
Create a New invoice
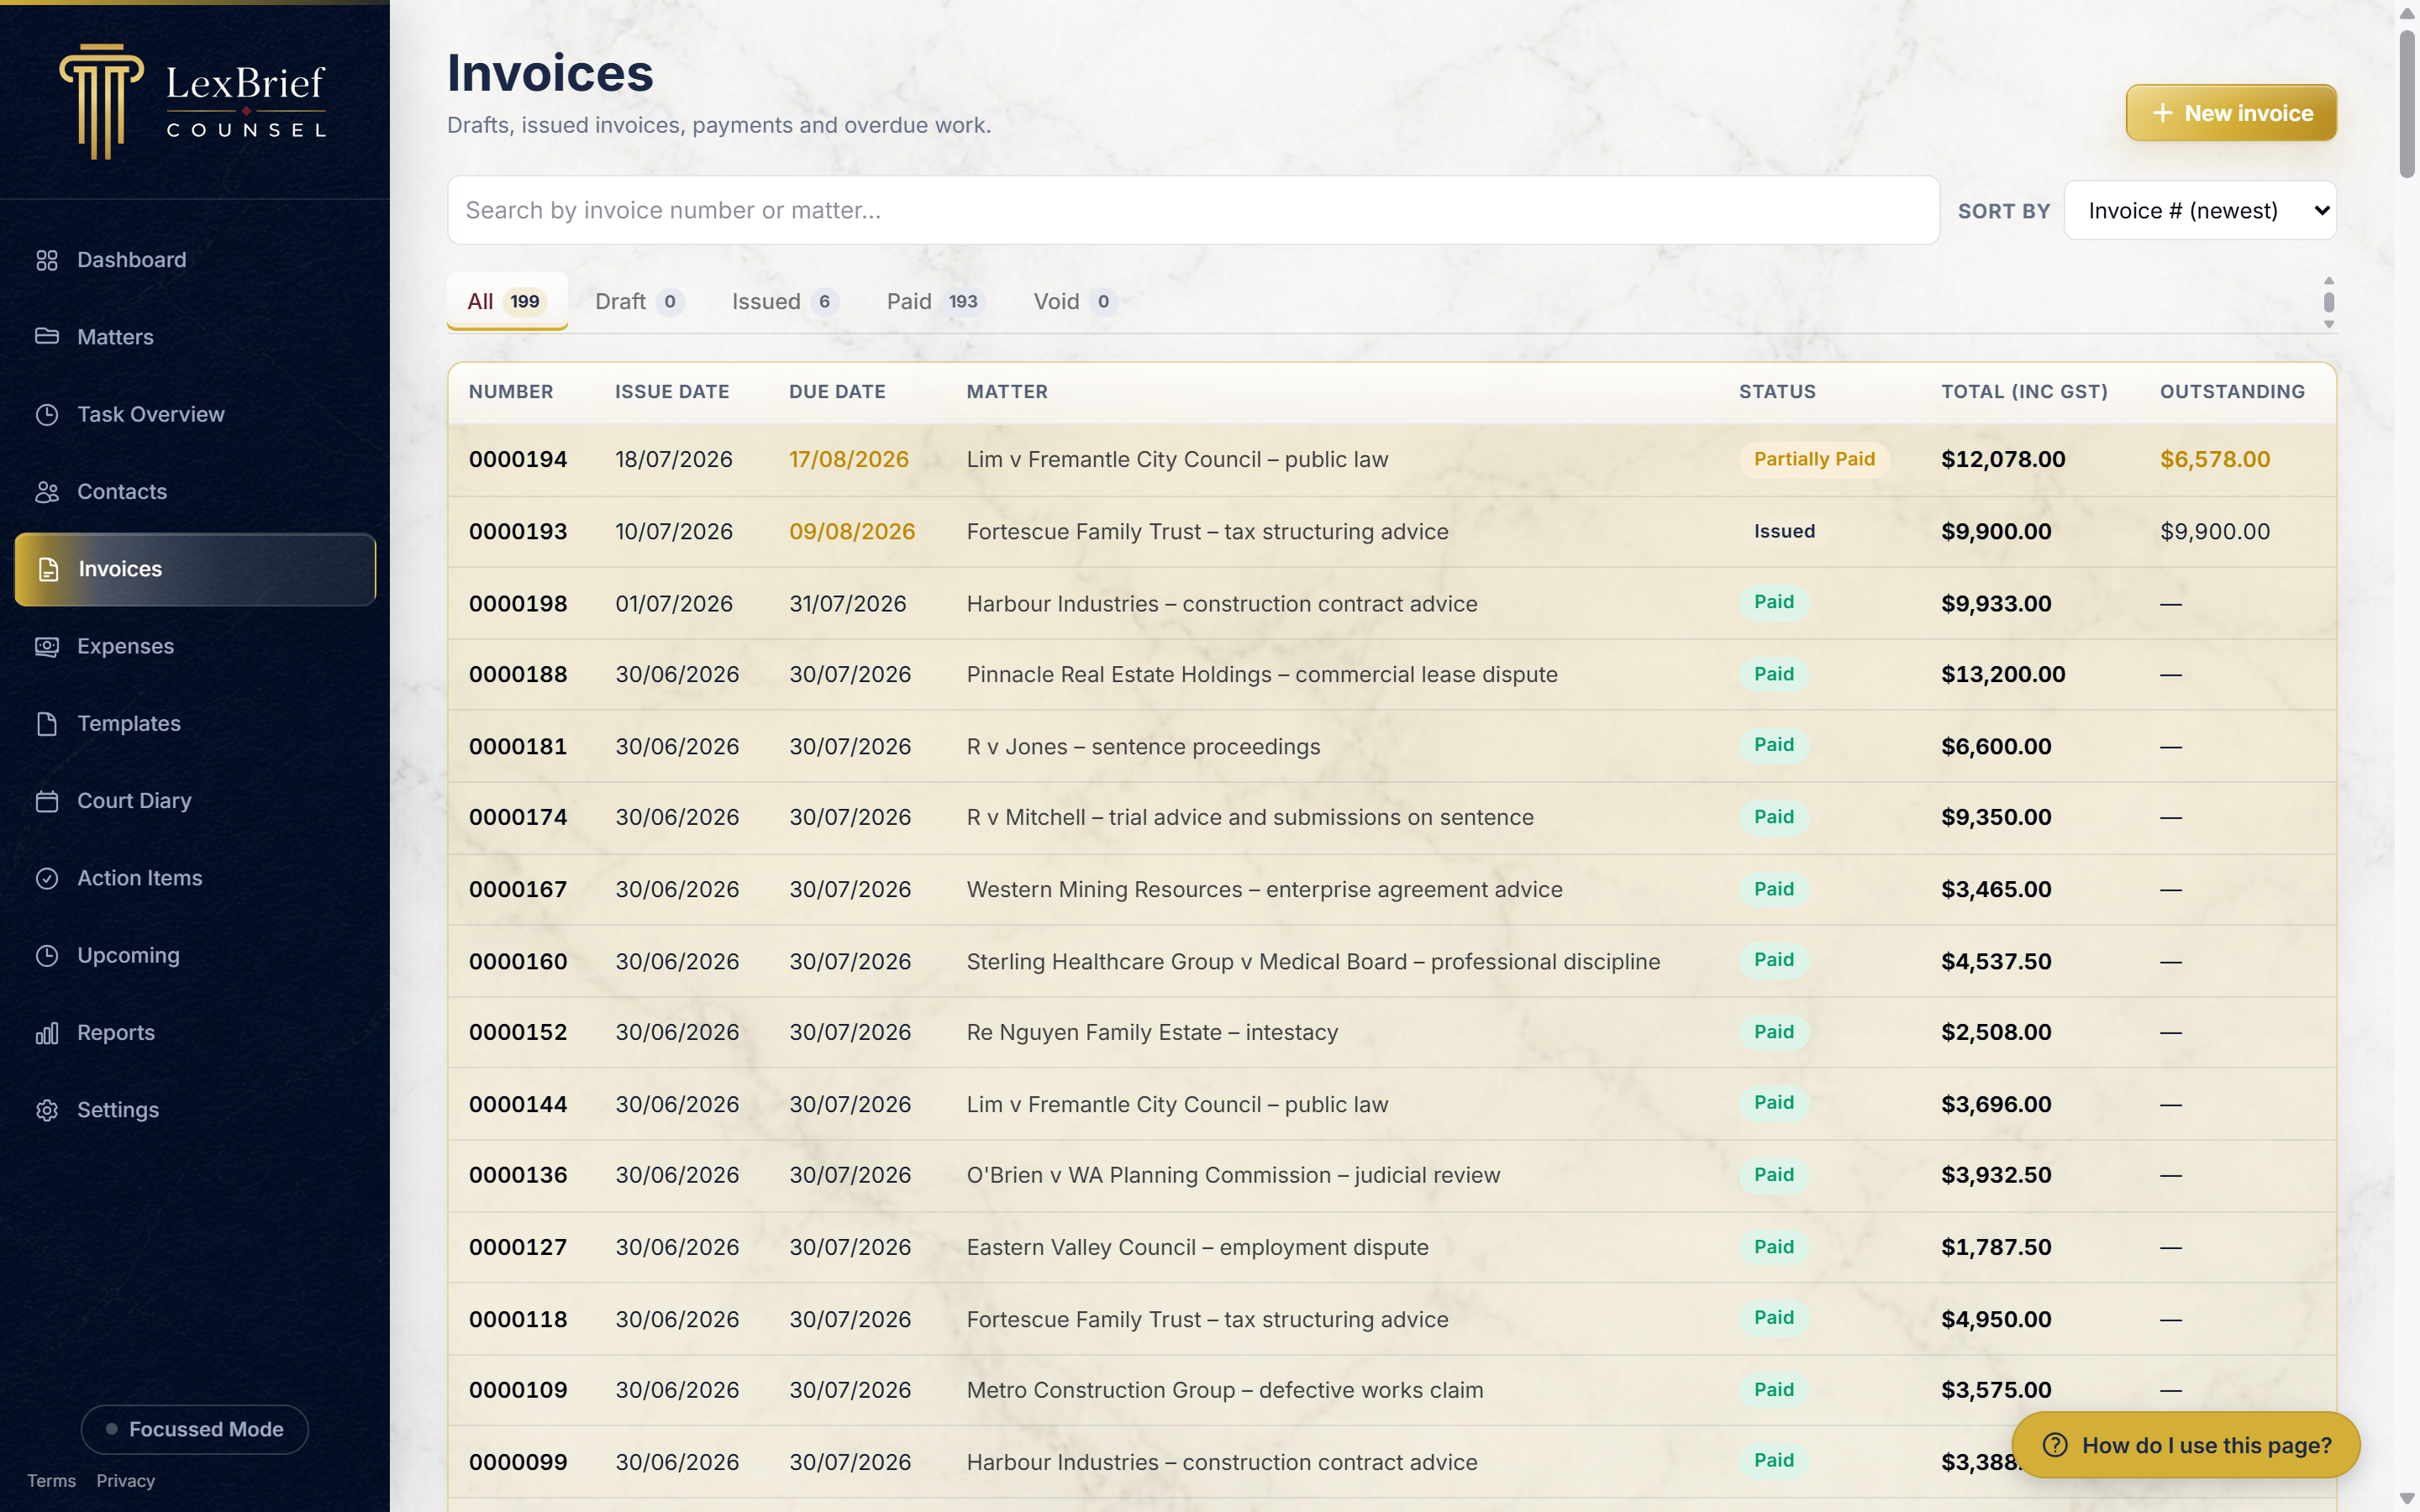pos(2231,113)
